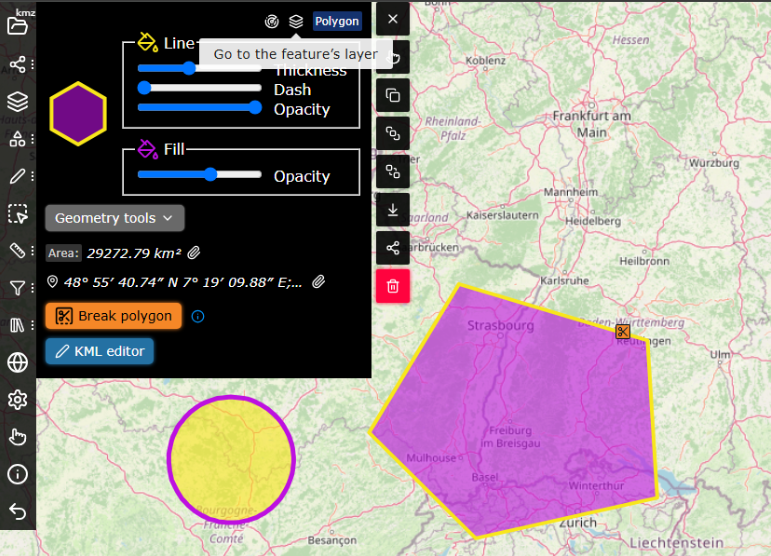Click the linked shapes icon button
Screen dimensions: 771x556
click(392, 133)
